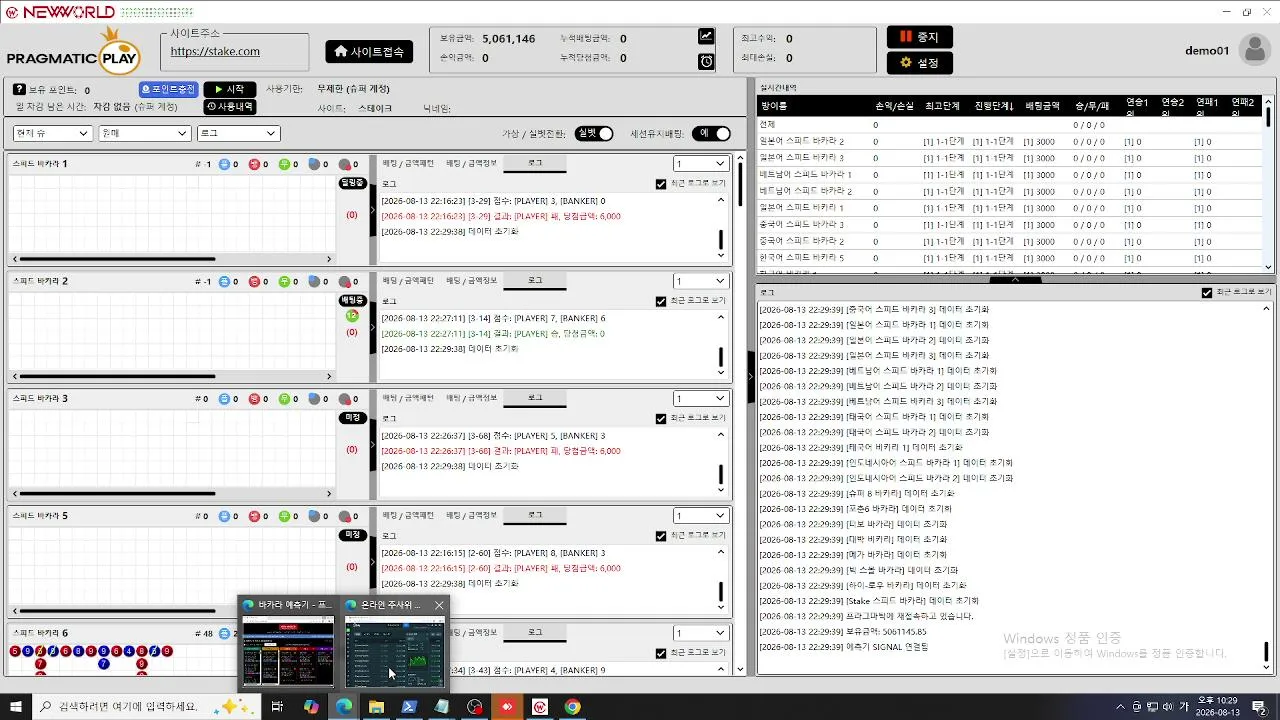Open 배팅/금액패턴 tab for 스피드 바카라 1

point(408,163)
